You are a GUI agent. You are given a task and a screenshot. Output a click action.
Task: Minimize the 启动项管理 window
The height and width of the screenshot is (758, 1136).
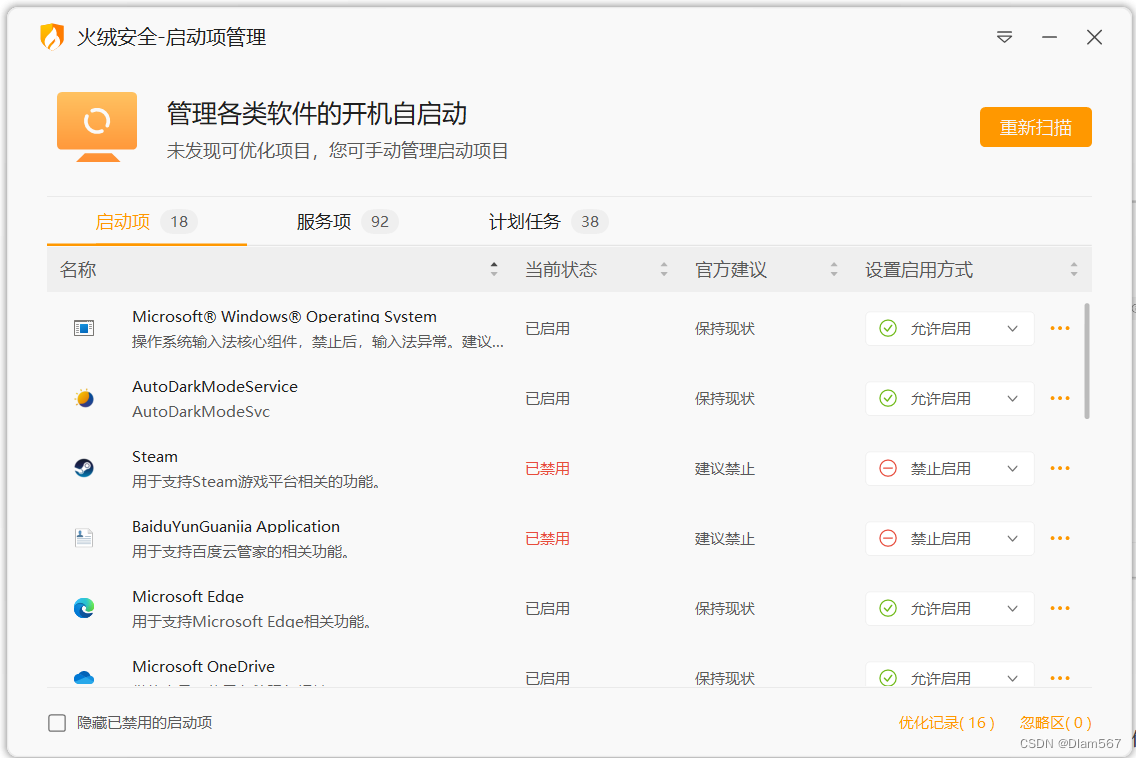(x=1049, y=37)
